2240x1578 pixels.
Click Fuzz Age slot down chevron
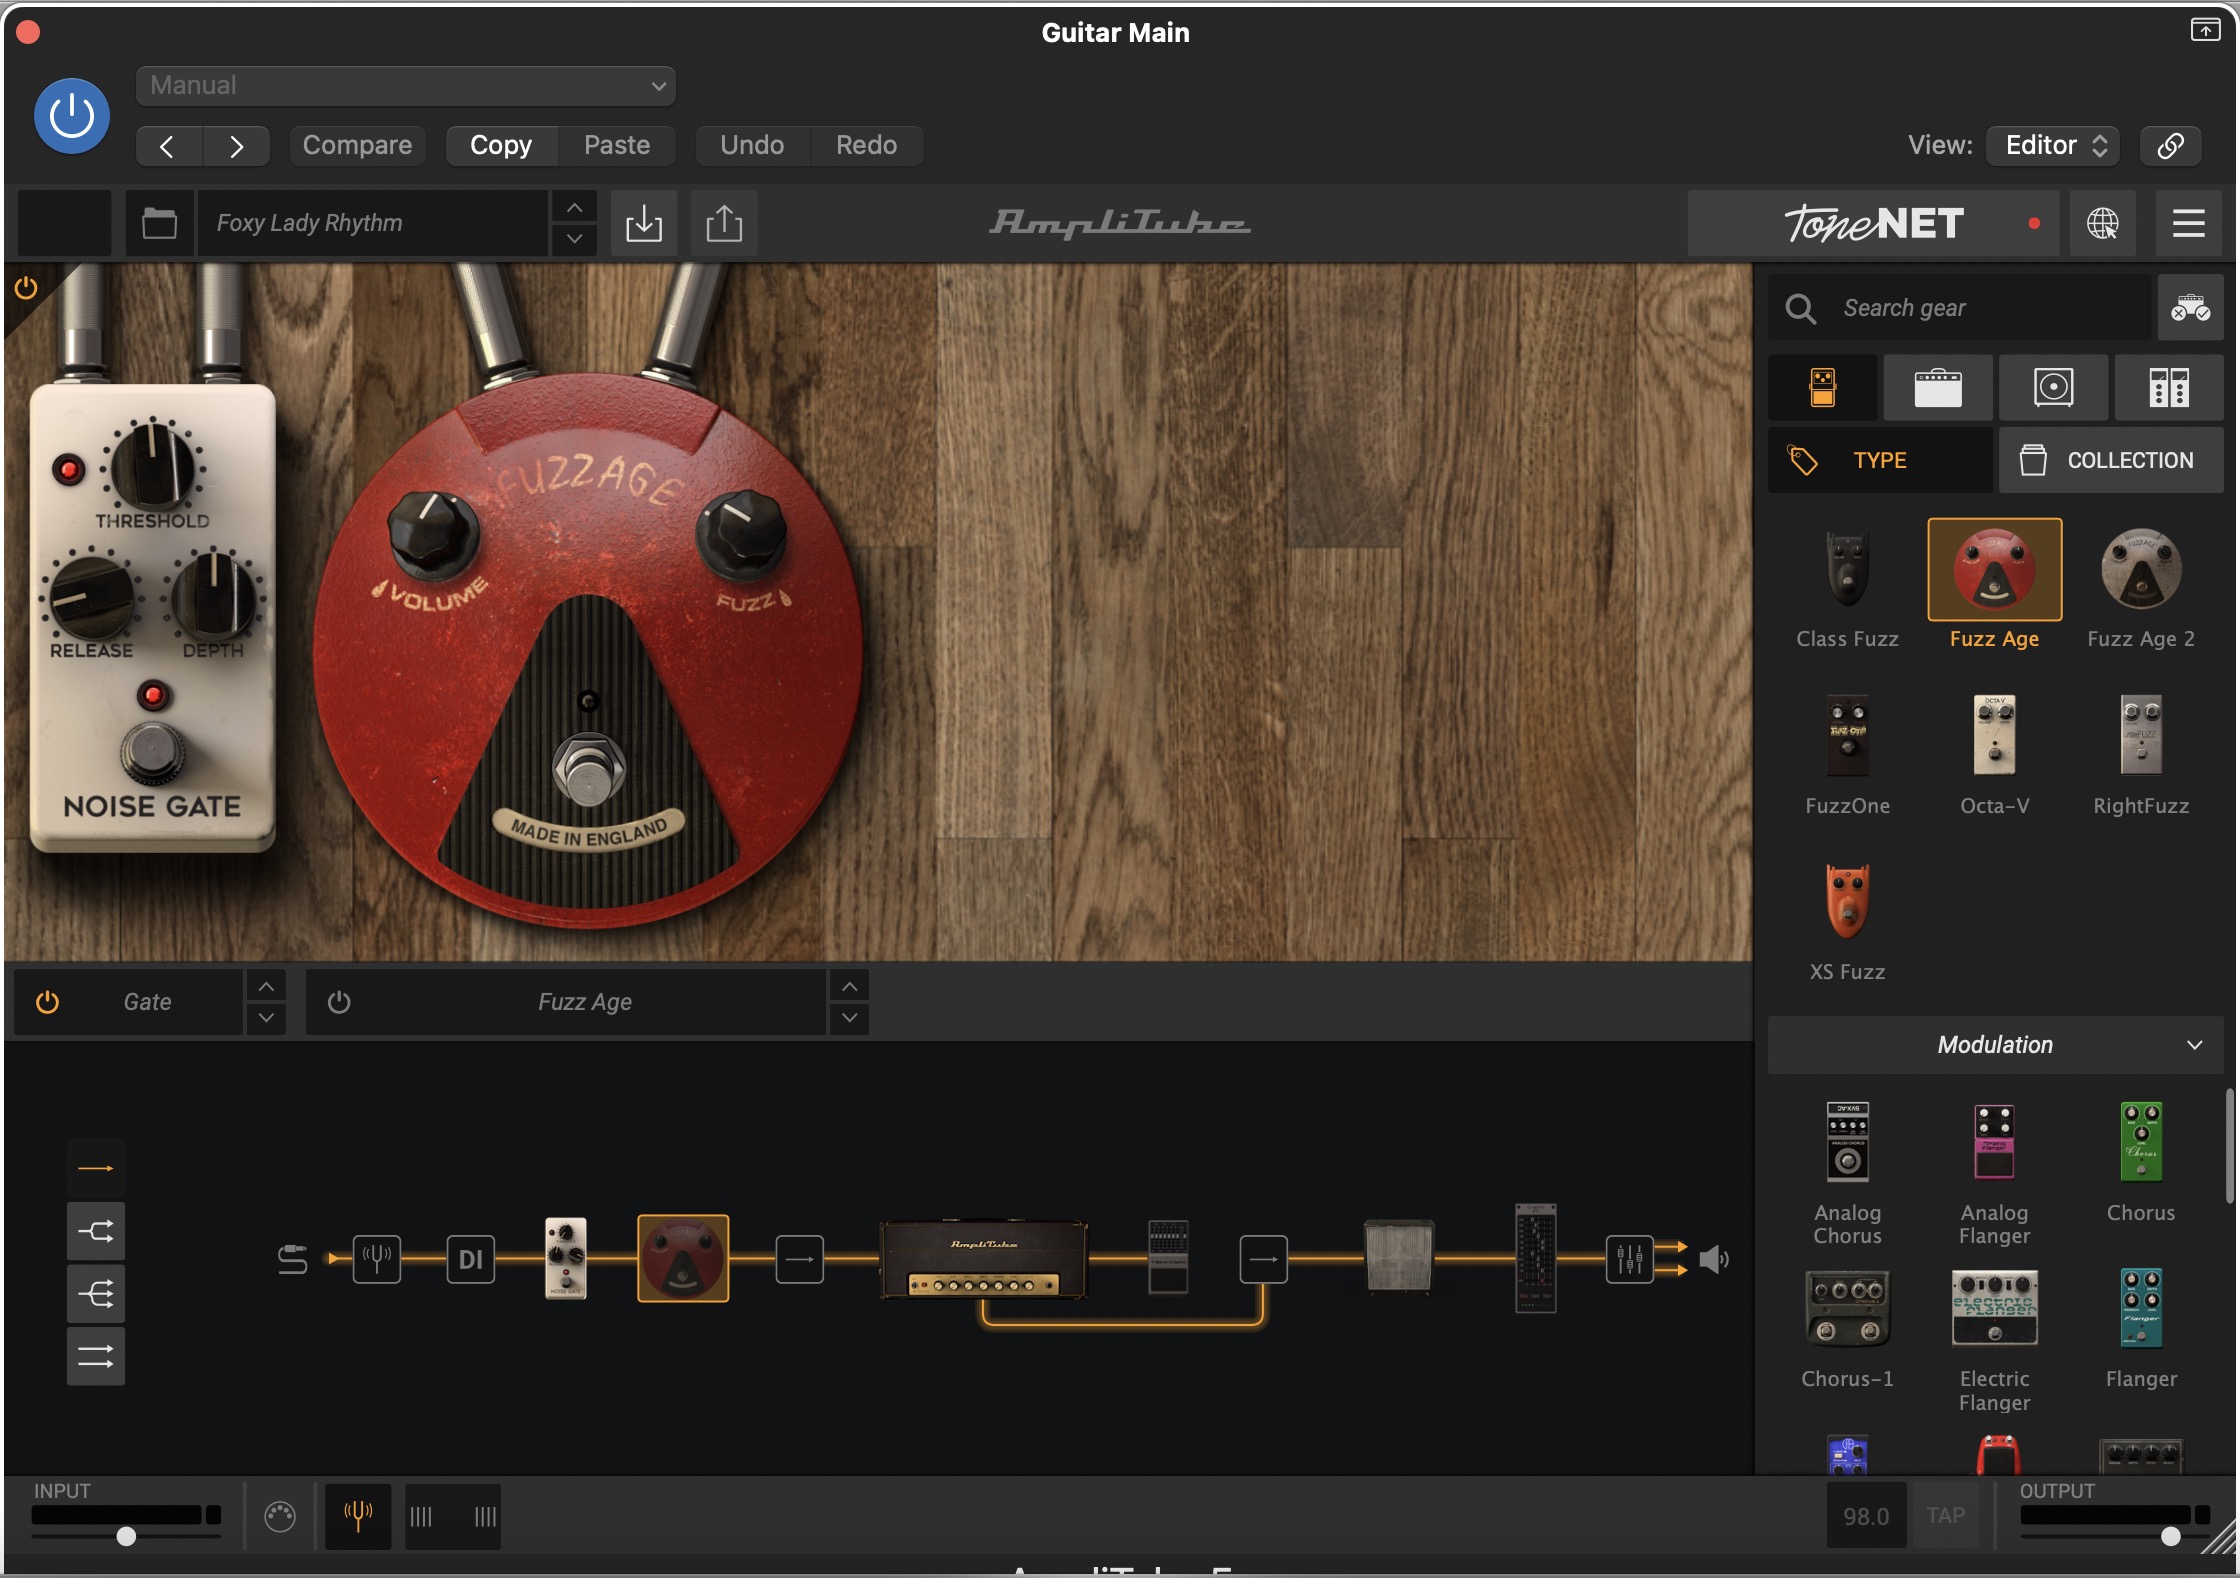[x=849, y=1018]
